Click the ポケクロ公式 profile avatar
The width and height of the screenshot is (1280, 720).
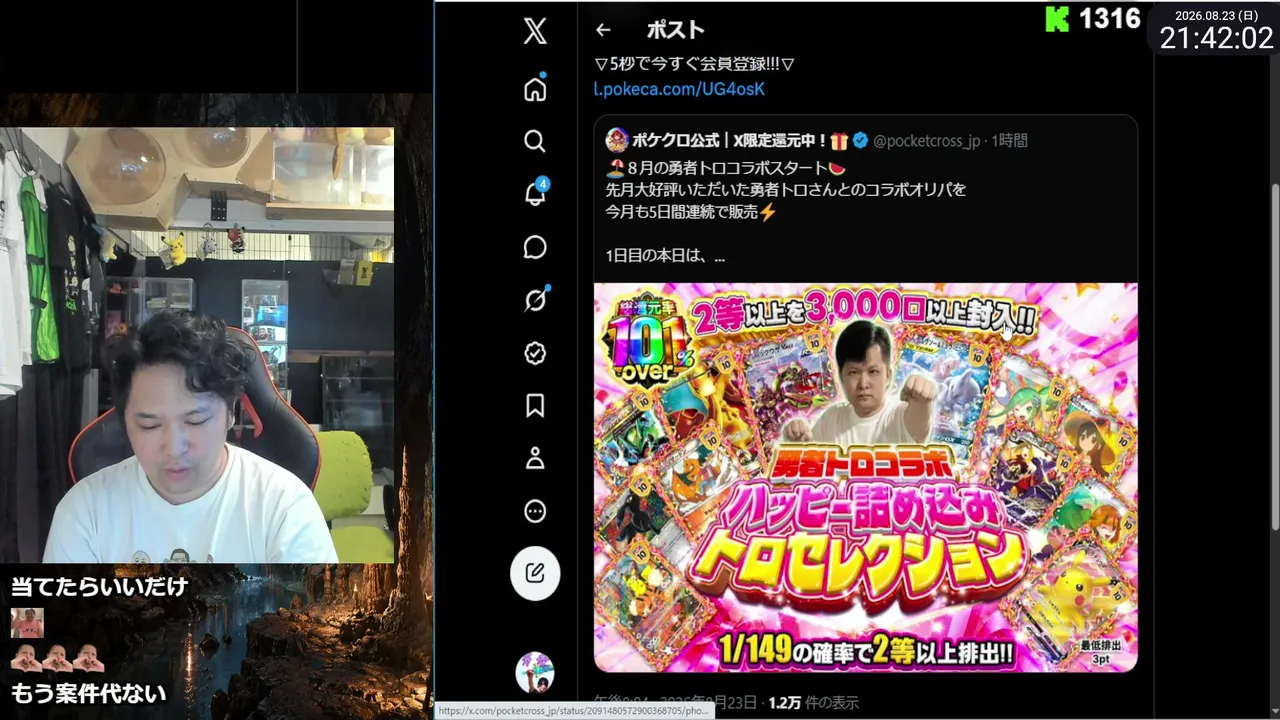coord(616,140)
